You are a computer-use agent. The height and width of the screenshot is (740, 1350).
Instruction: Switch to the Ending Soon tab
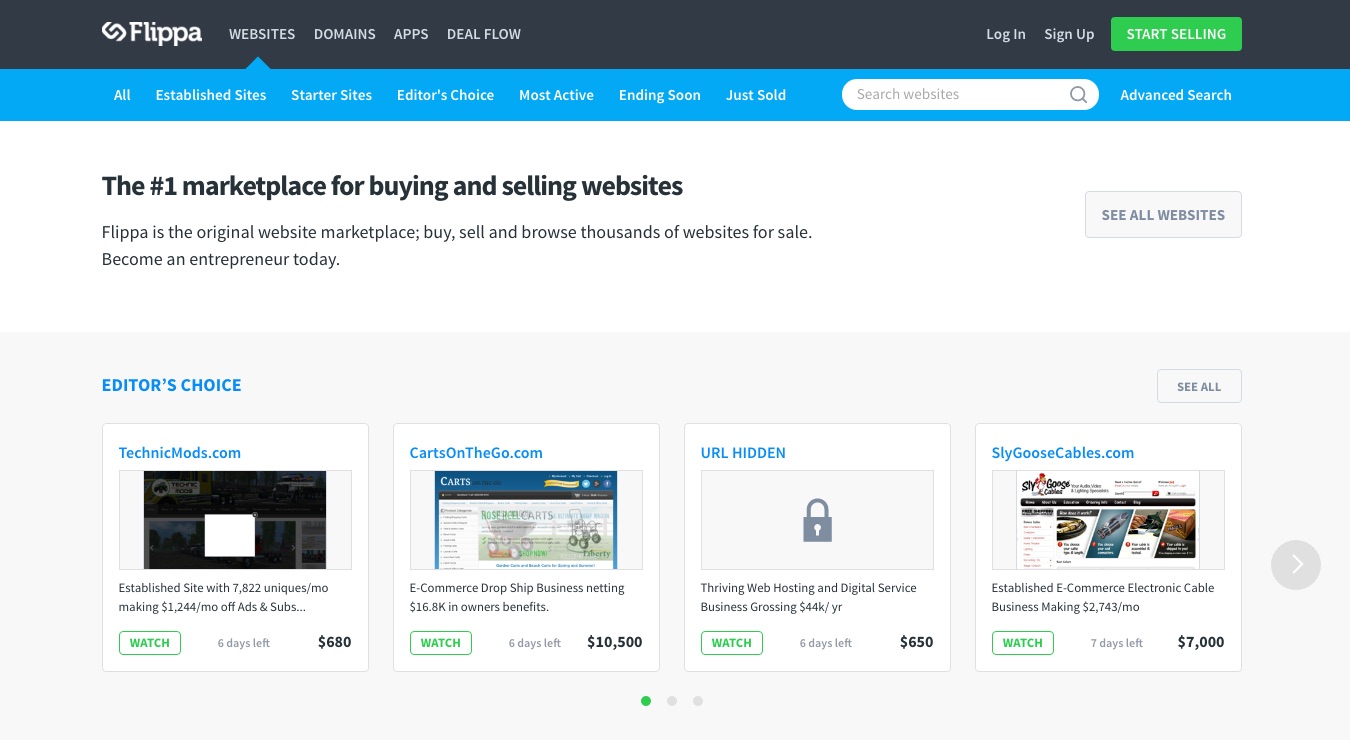click(x=660, y=95)
